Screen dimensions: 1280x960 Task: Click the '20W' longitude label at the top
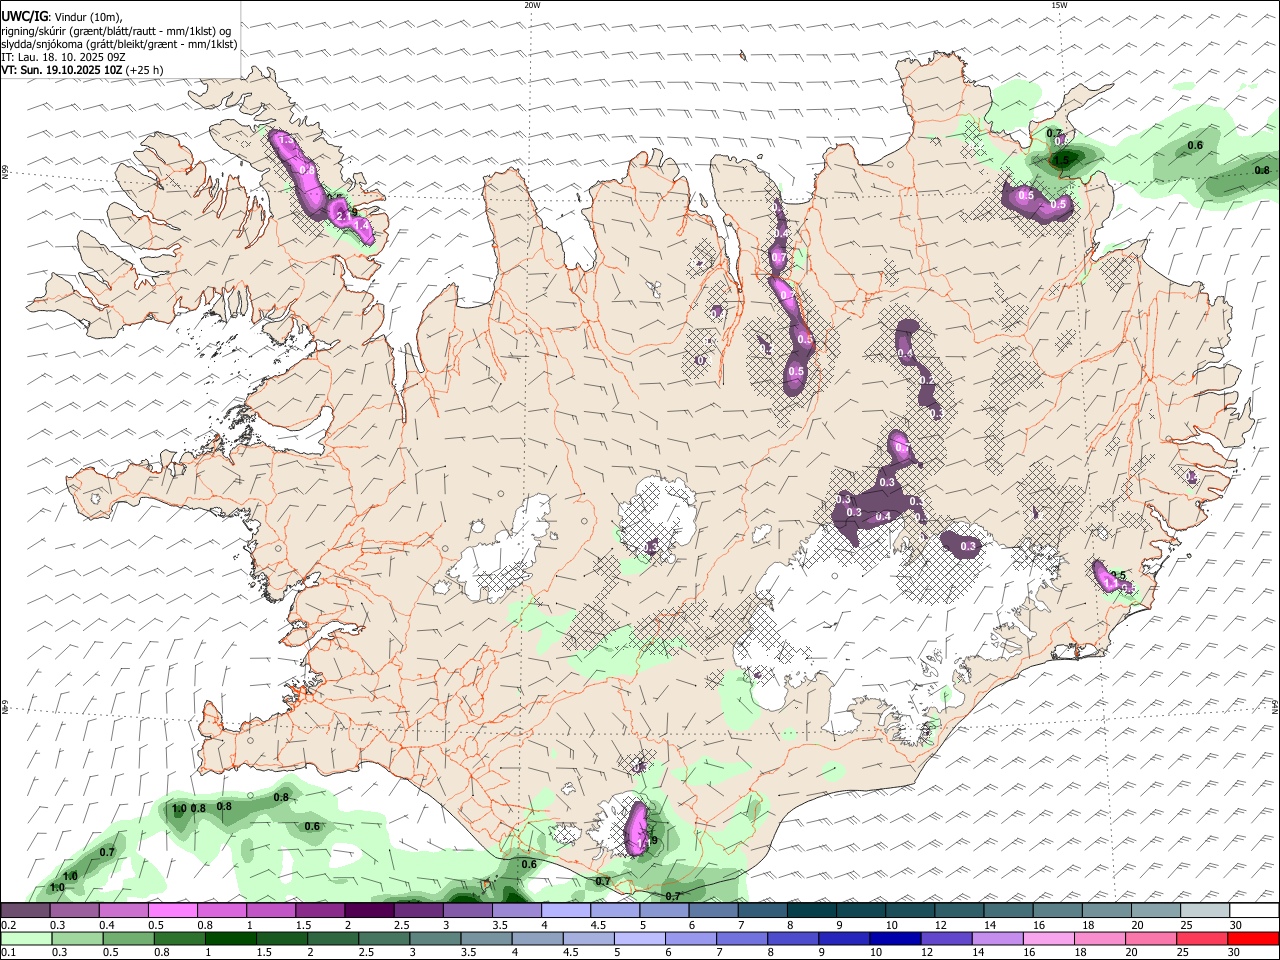tap(532, 5)
